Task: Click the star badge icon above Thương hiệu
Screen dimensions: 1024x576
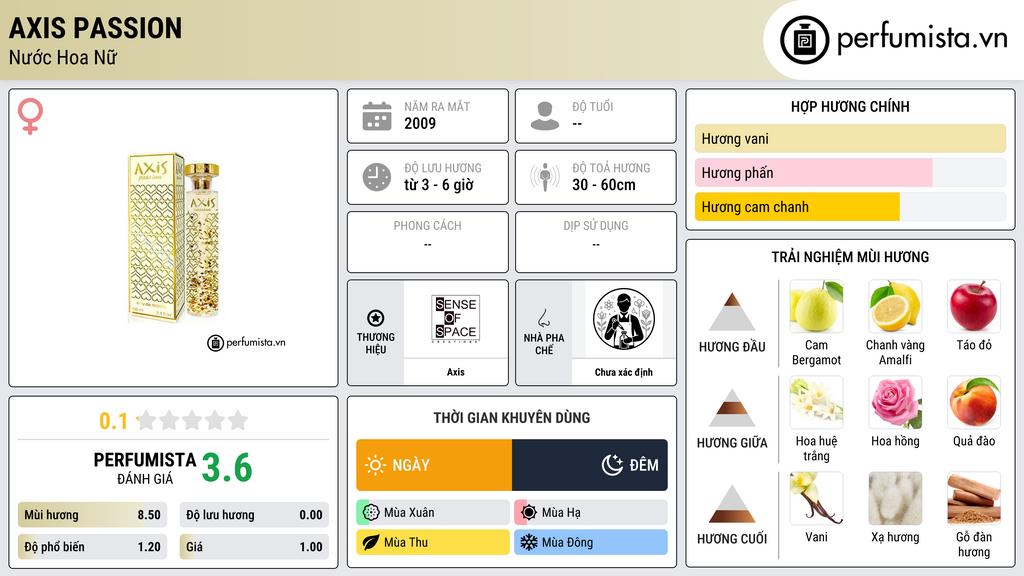Action: (376, 318)
